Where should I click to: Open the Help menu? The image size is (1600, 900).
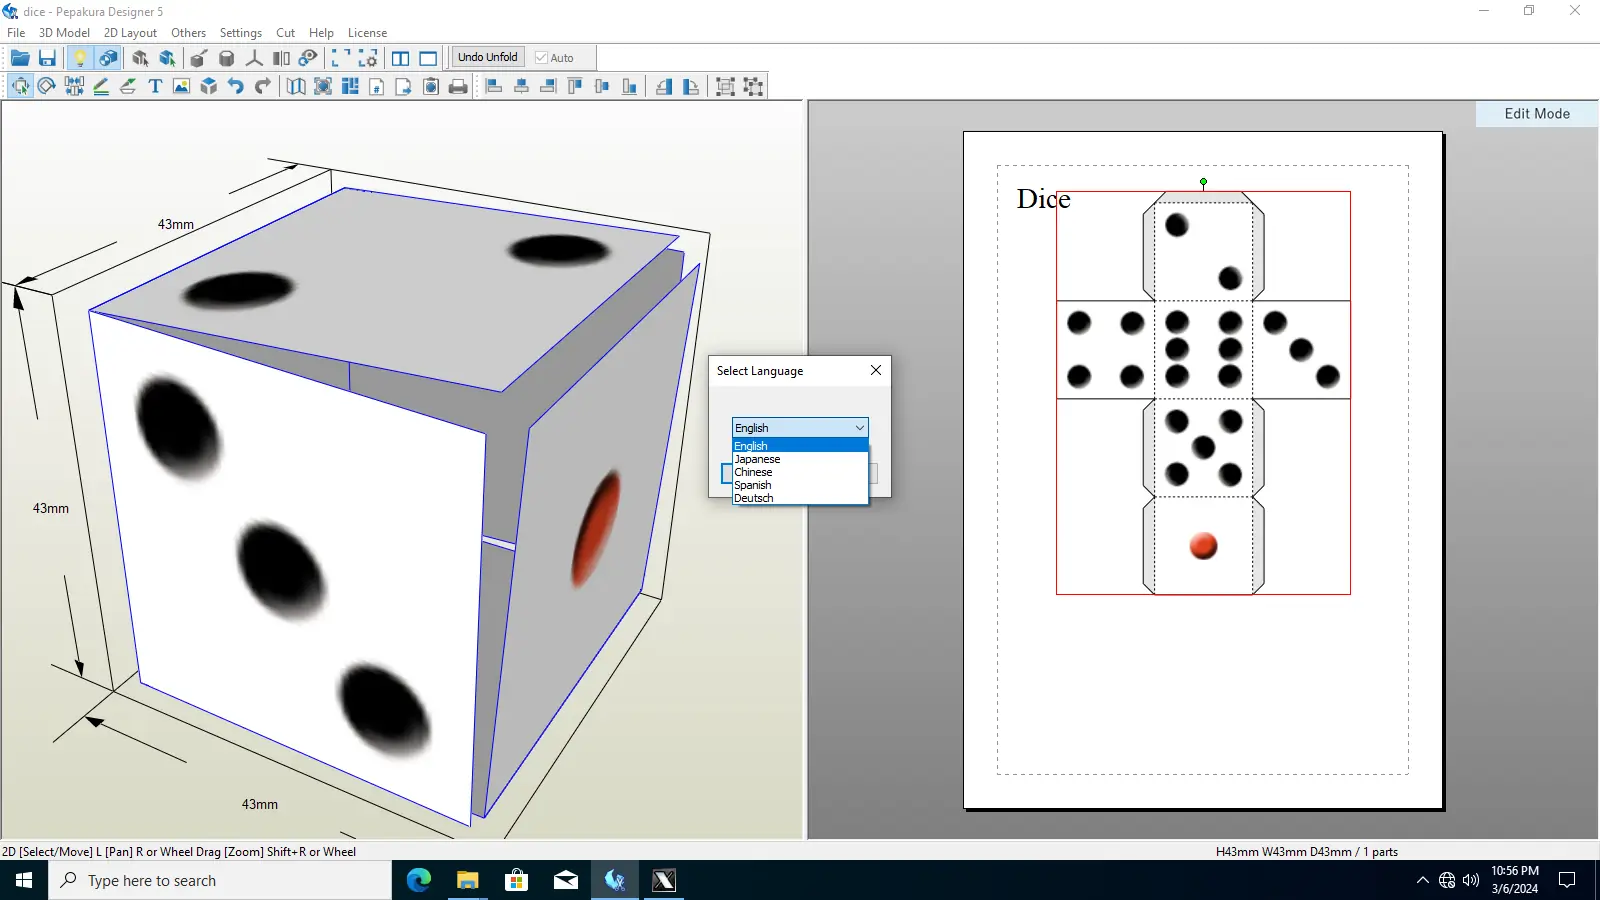pyautogui.click(x=321, y=33)
